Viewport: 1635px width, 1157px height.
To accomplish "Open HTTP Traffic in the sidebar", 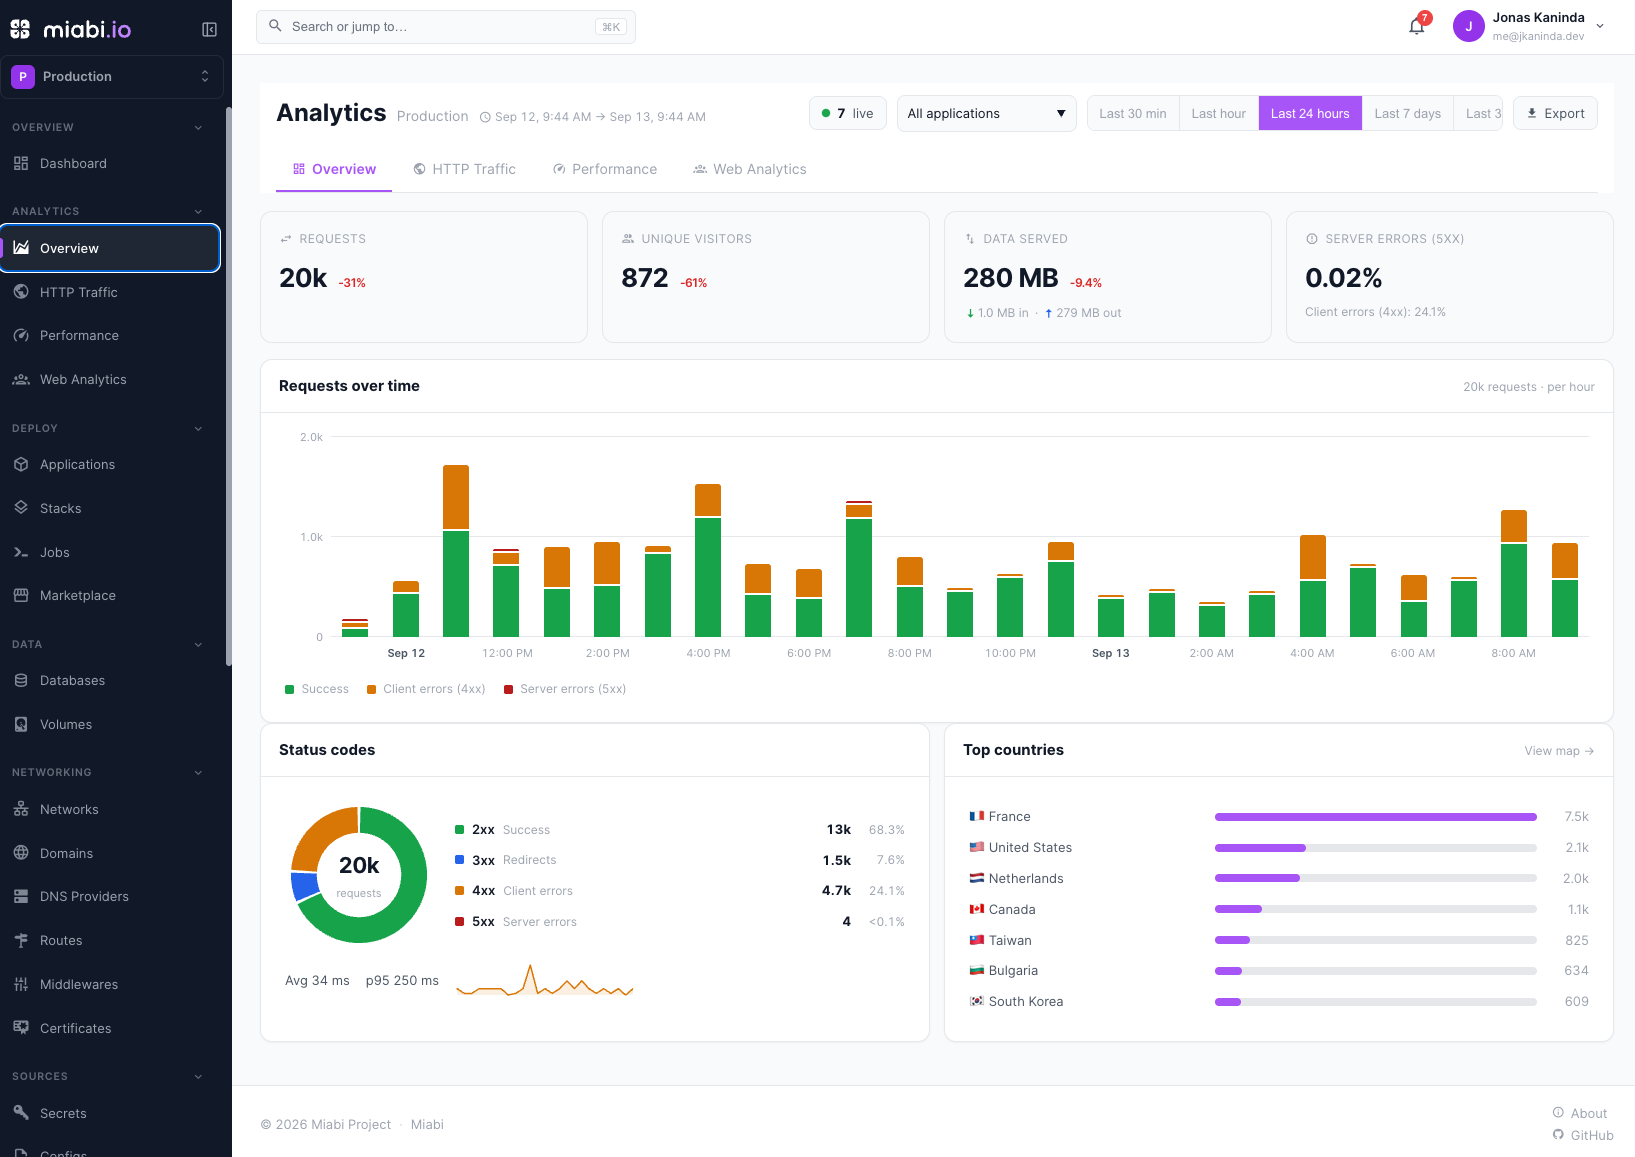I will point(110,292).
